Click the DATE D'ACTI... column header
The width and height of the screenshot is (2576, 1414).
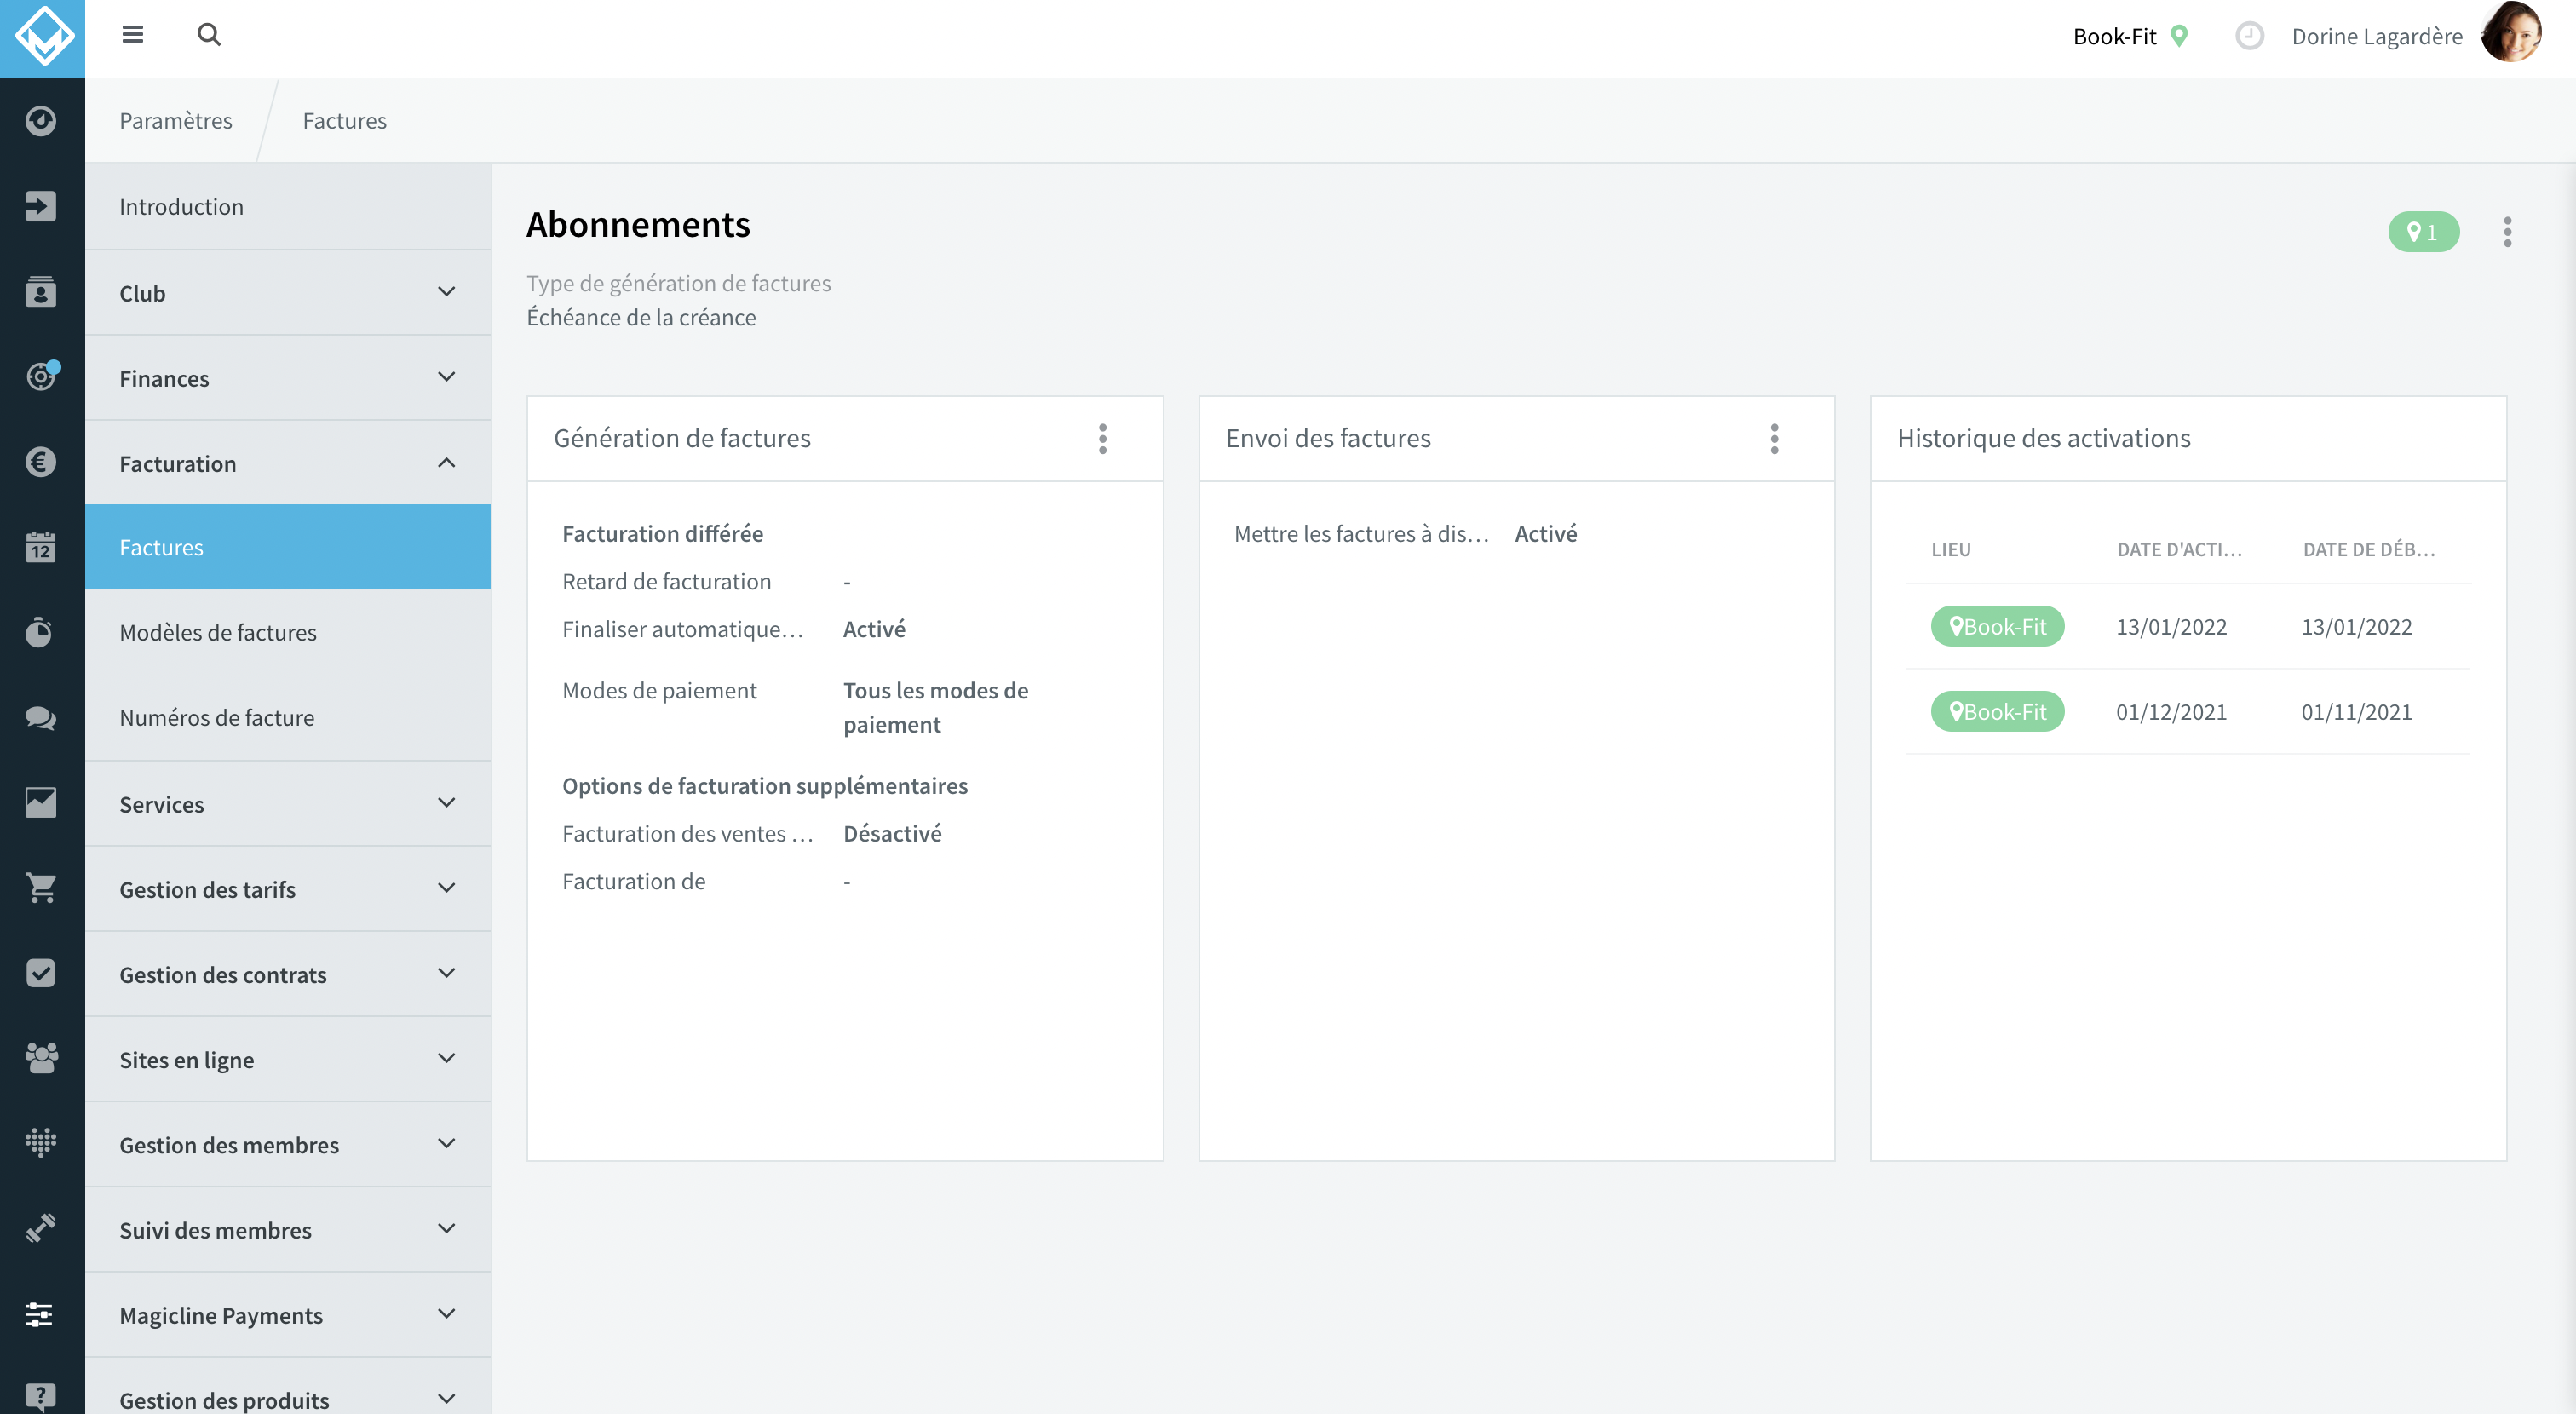(2179, 549)
